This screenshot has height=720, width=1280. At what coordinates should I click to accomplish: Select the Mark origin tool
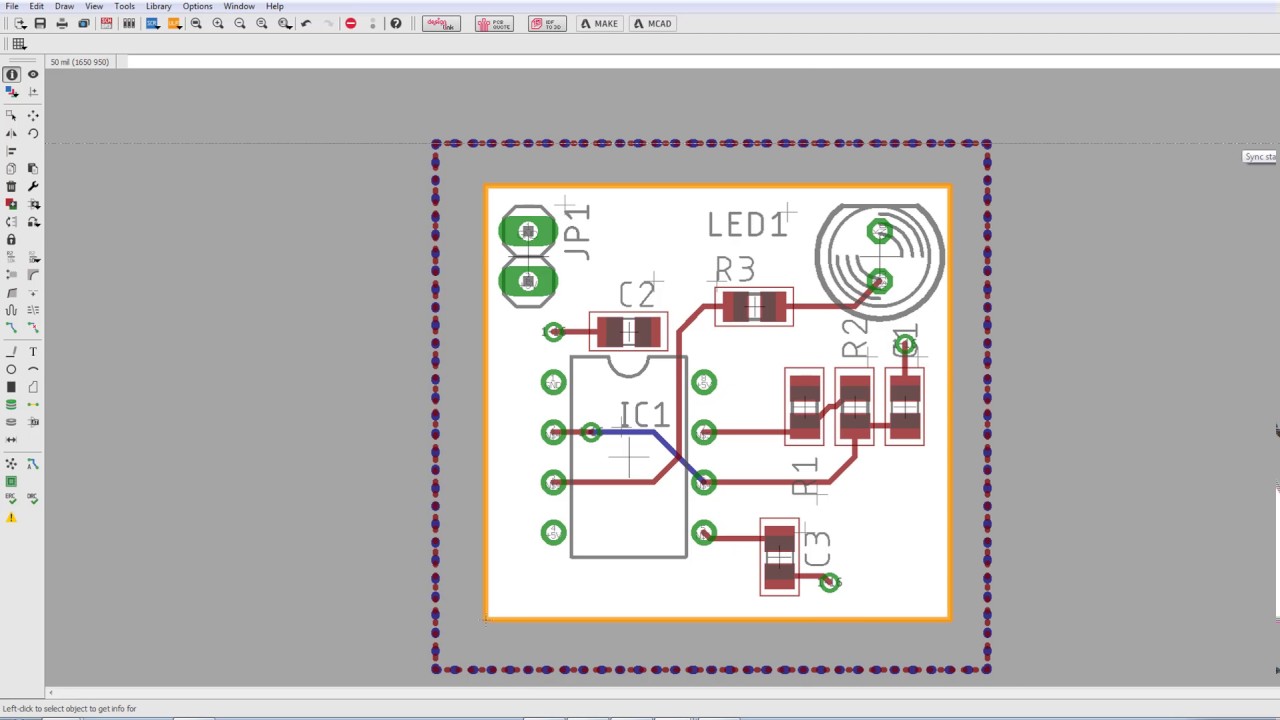(x=33, y=92)
